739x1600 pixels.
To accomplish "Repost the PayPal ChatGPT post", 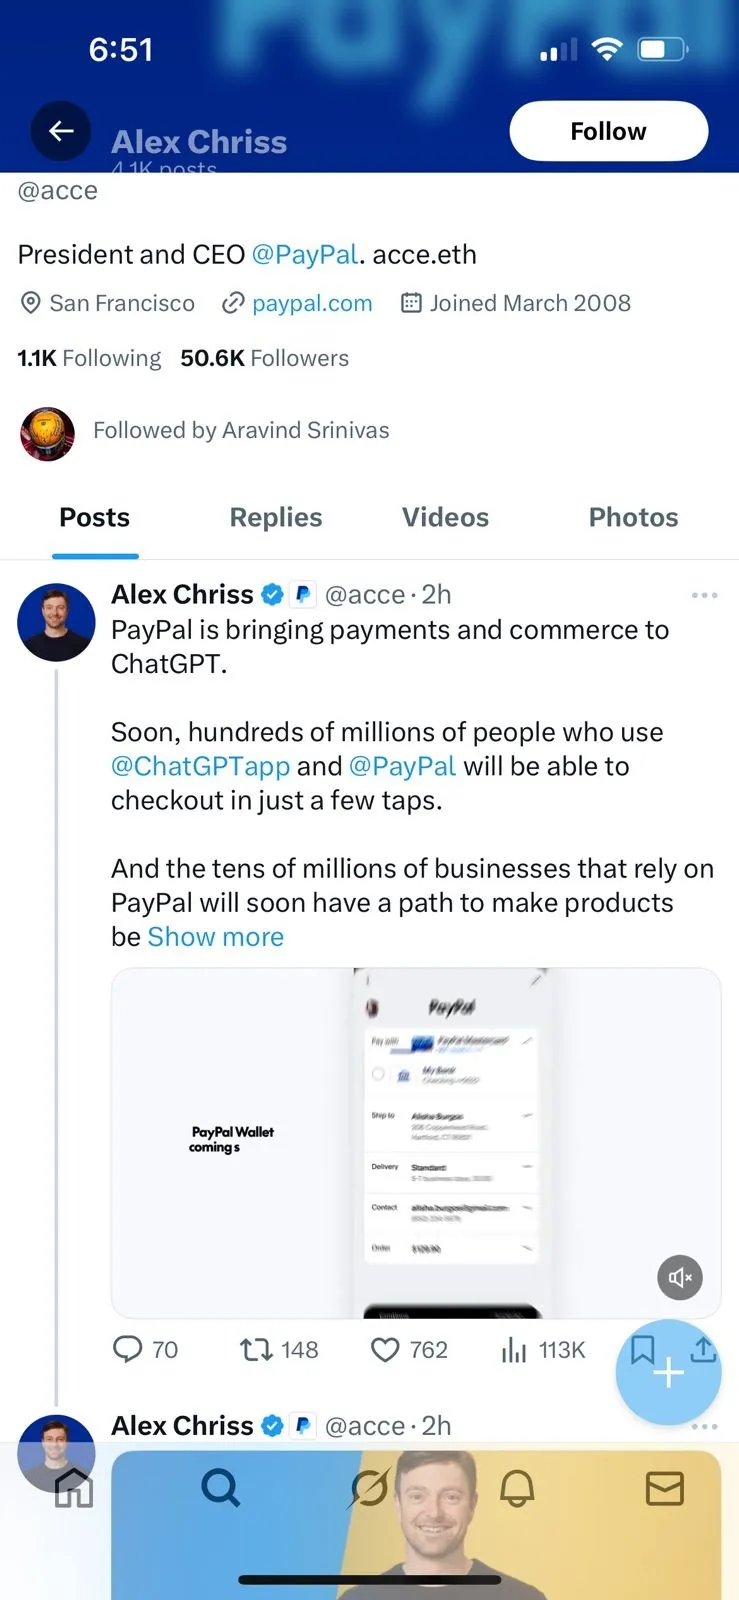I will click(x=257, y=1350).
